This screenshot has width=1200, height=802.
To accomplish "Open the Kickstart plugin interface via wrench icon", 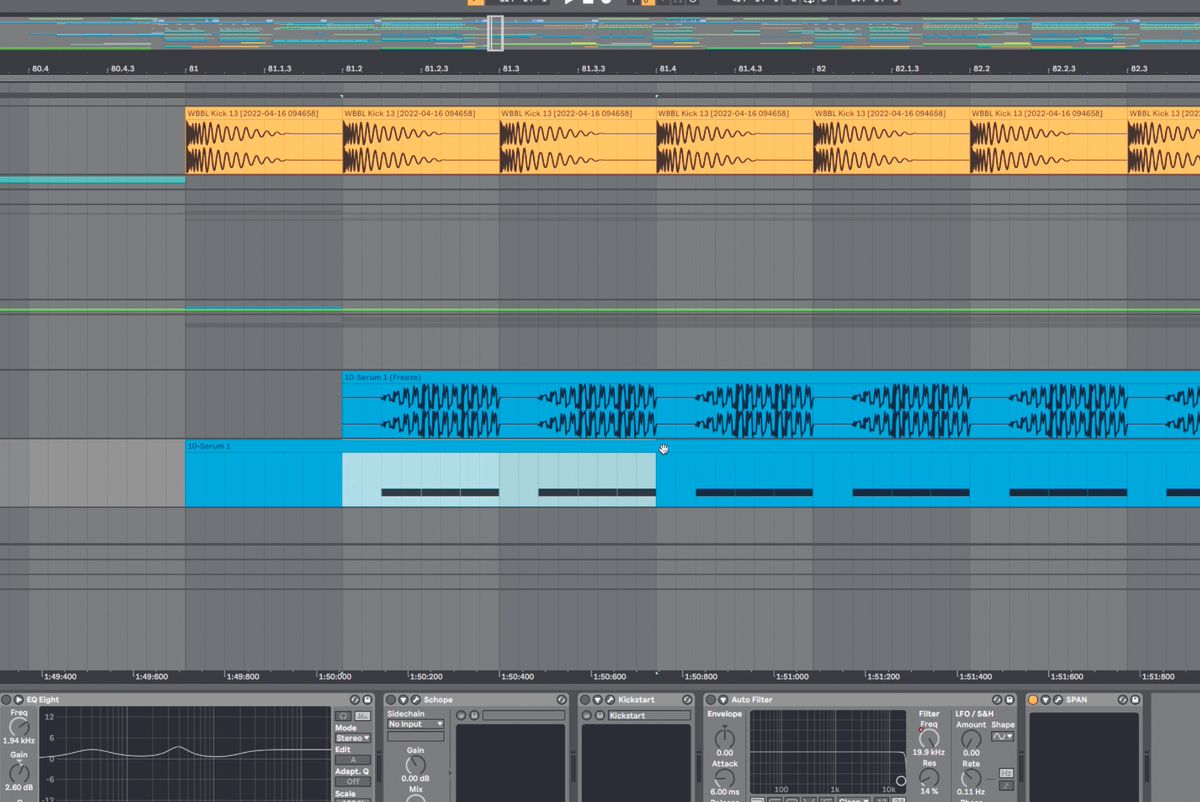I will click(609, 699).
